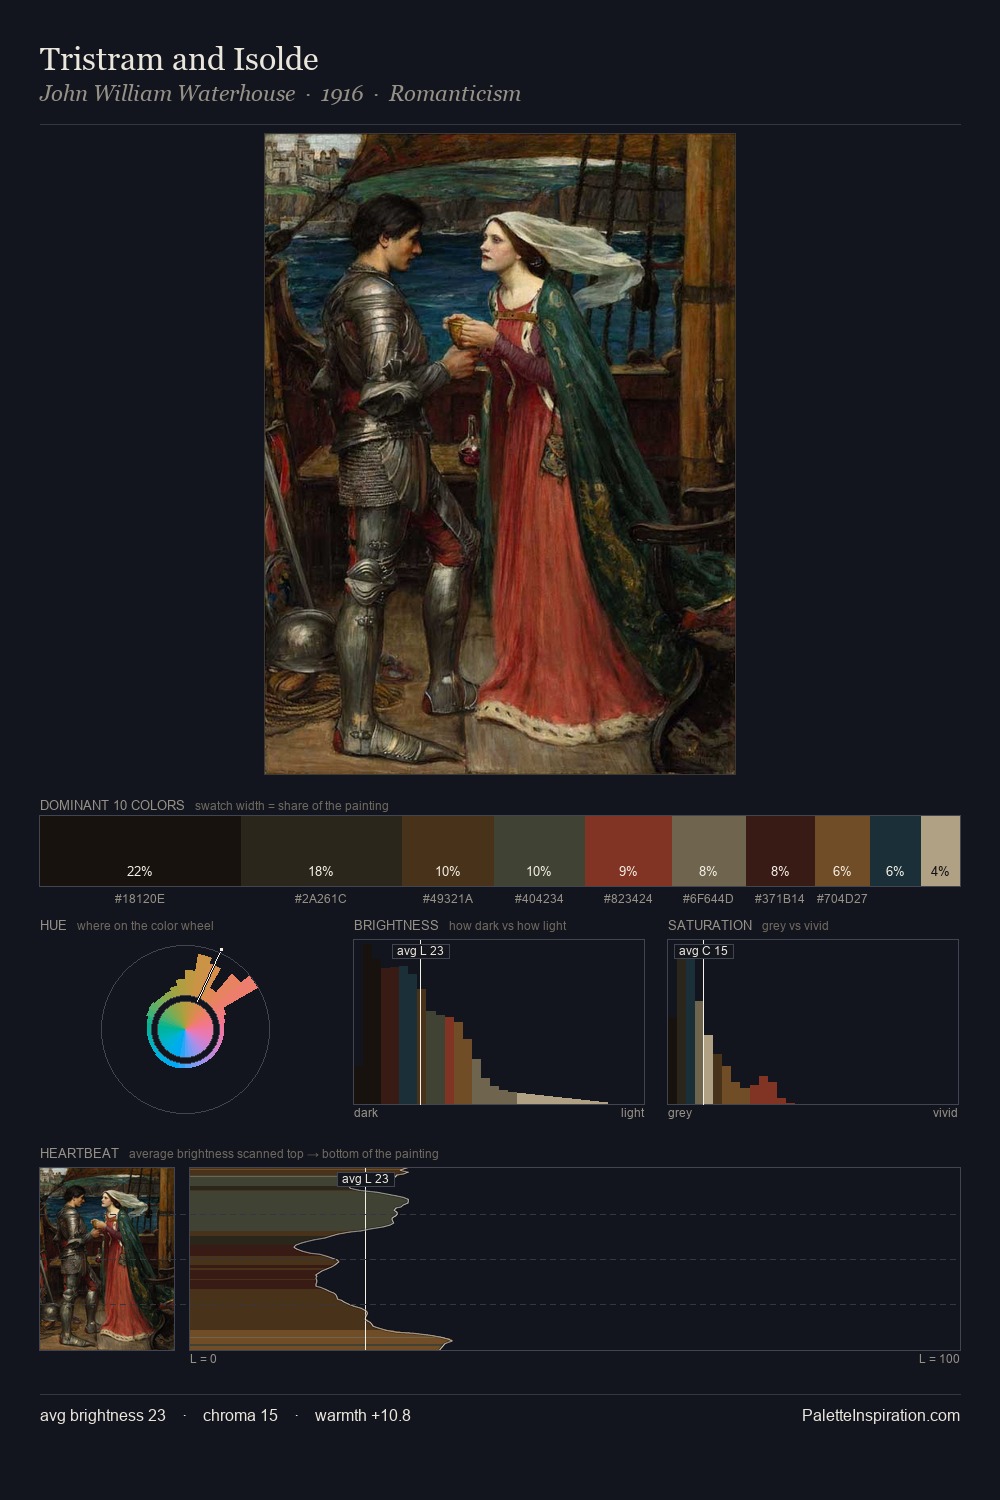Click 'where on the color wheel' caption
Viewport: 1000px width, 1500px height.
coord(145,926)
